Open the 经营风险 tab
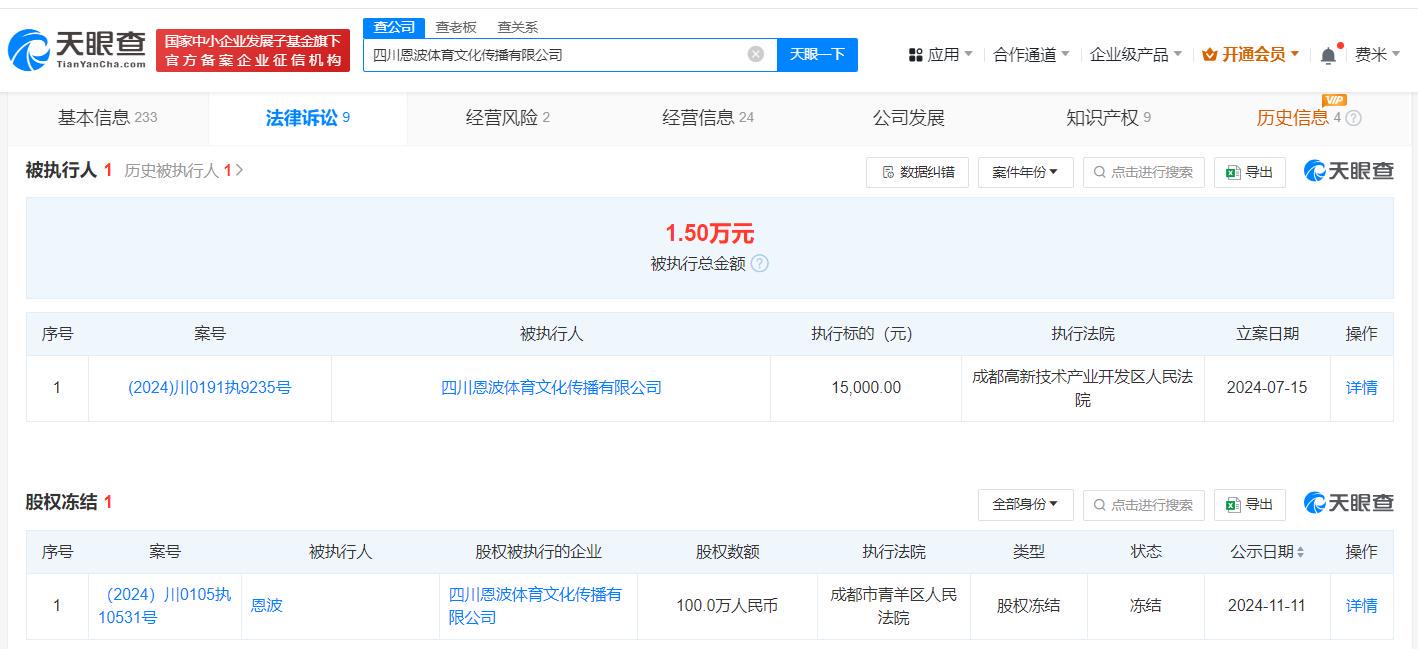 (508, 118)
